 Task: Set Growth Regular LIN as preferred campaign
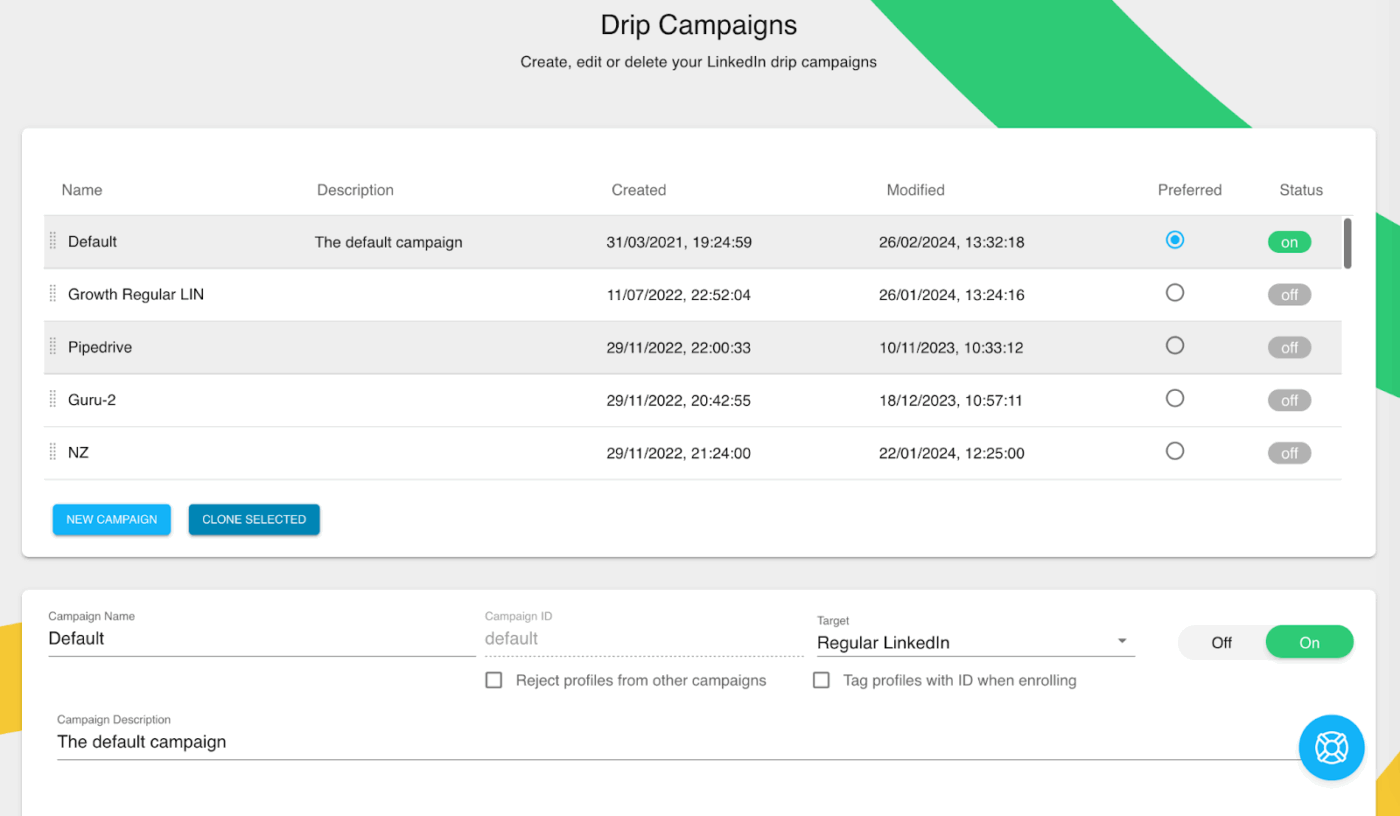tap(1175, 292)
